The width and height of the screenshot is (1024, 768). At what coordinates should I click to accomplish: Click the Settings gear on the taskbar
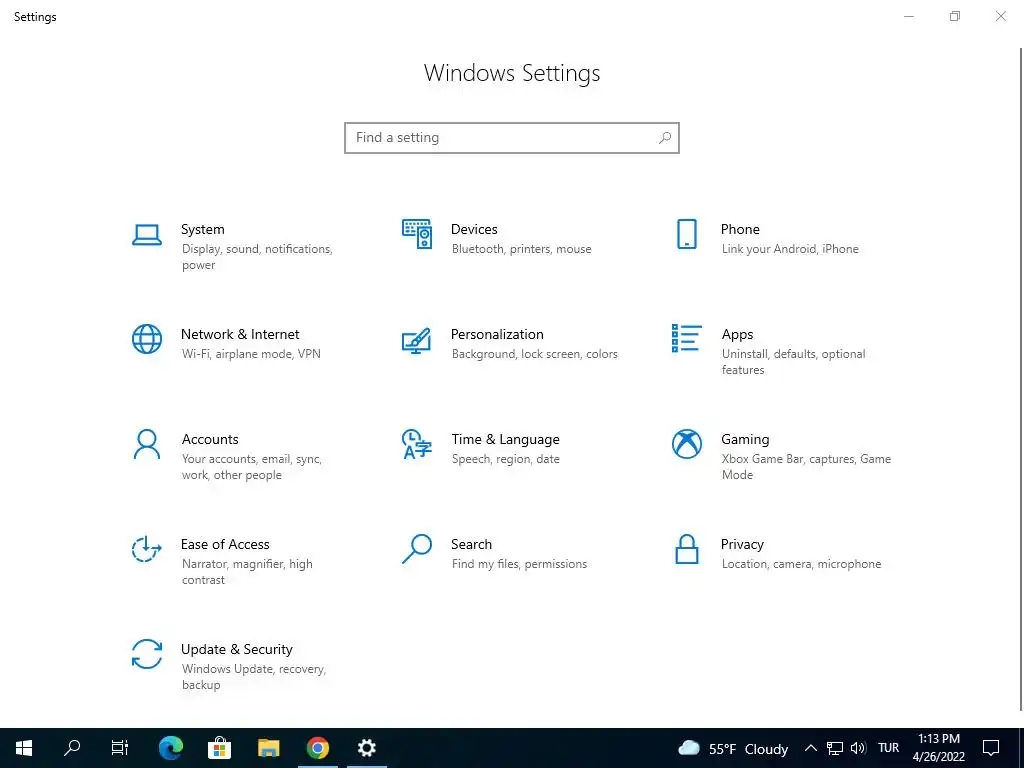click(367, 748)
